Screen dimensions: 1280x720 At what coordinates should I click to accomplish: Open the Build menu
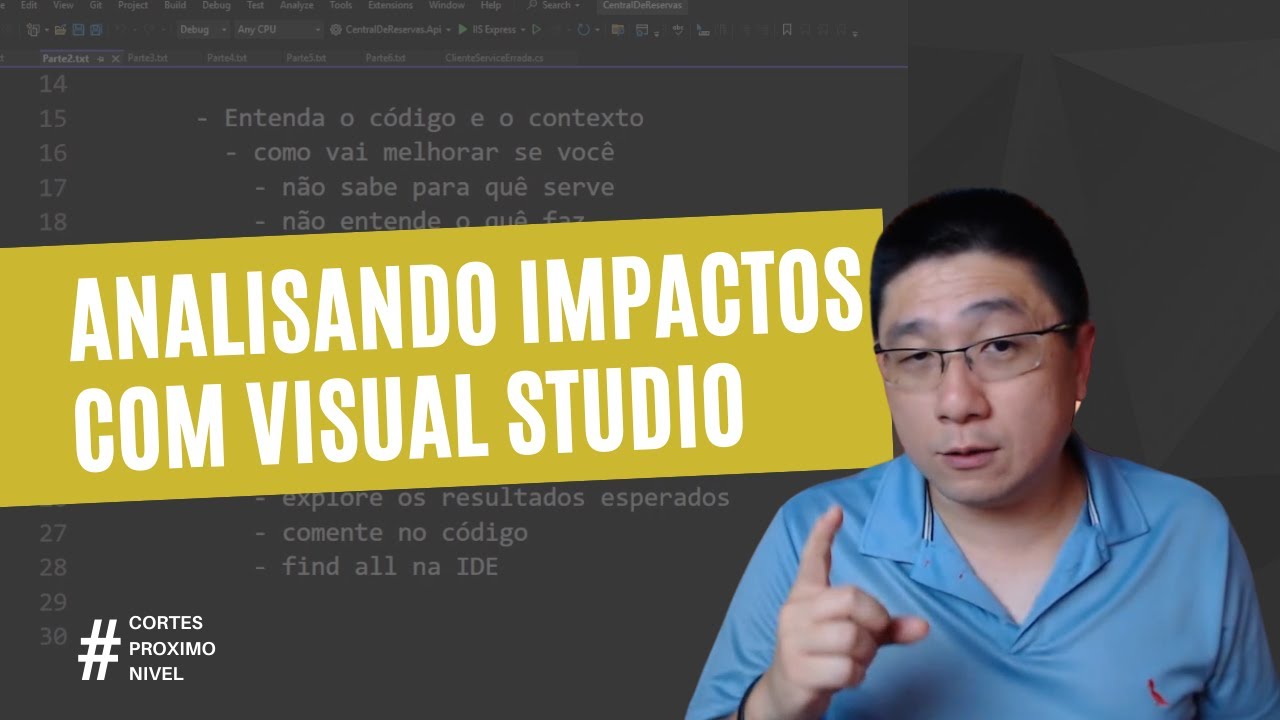(x=175, y=5)
